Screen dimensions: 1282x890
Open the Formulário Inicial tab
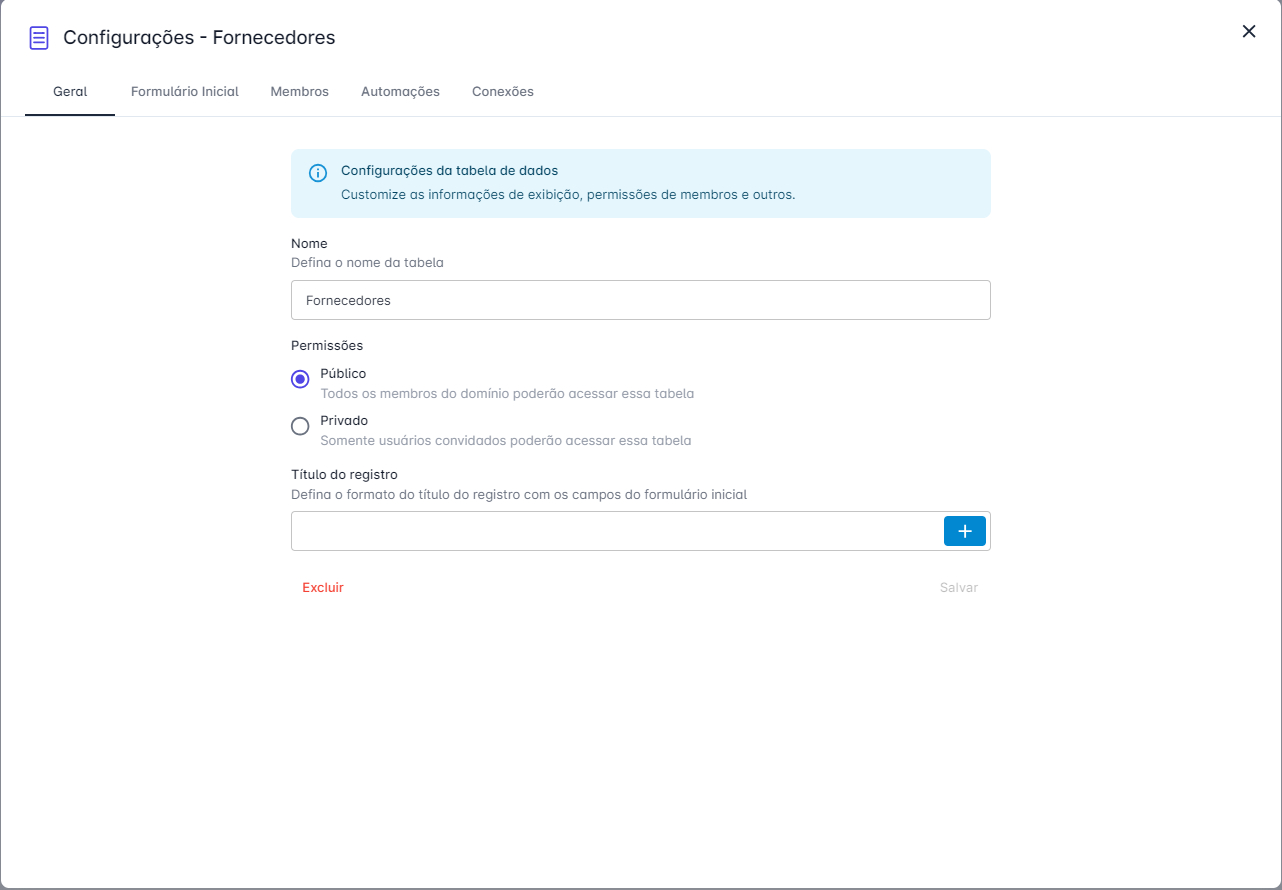[x=185, y=91]
